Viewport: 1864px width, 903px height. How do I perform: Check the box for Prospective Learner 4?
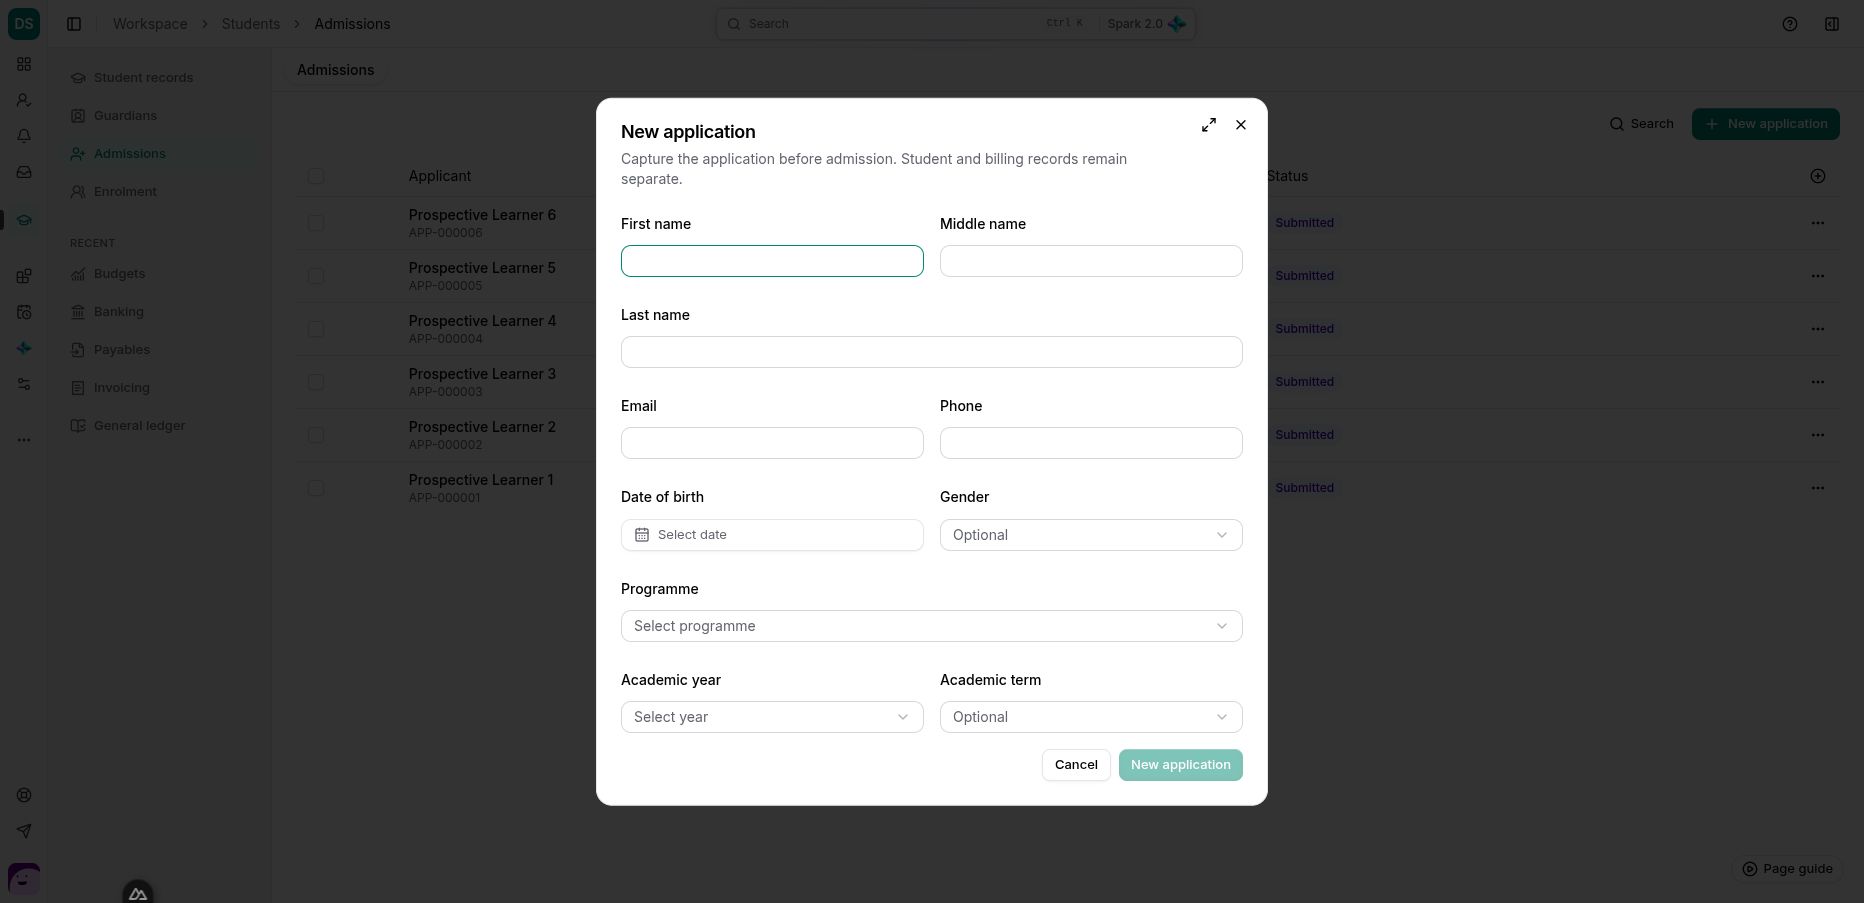316,329
